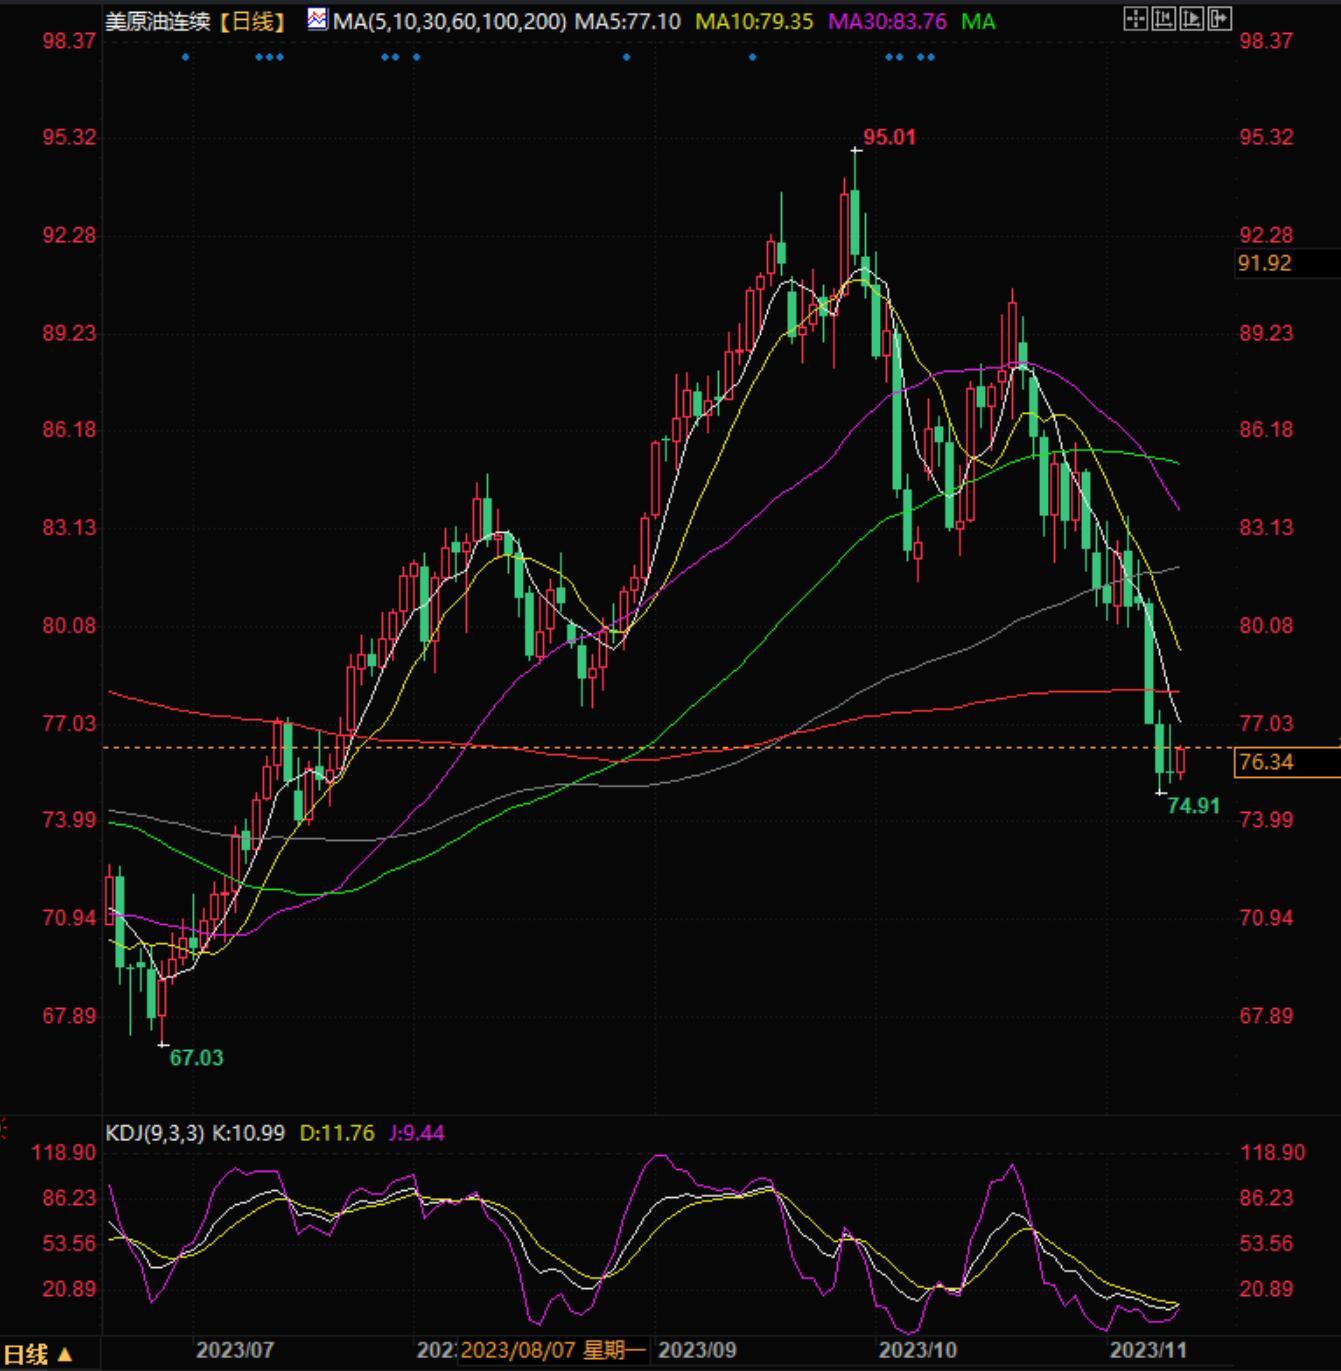This screenshot has height=1371, width=1341.
Task: Click the crosshair cursor icon in top toolbar
Action: tap(1135, 19)
